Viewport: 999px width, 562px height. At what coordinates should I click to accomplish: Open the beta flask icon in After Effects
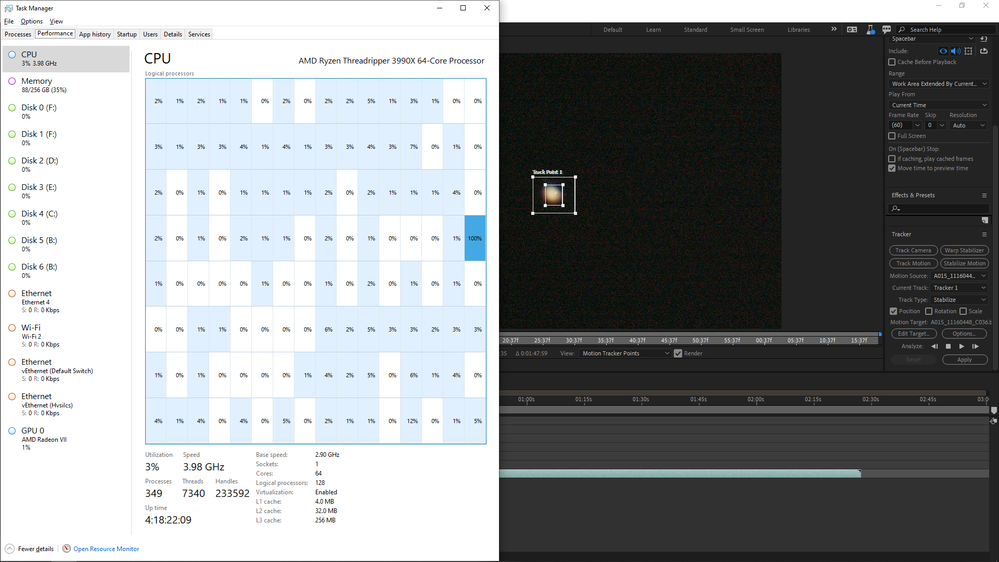(x=870, y=29)
